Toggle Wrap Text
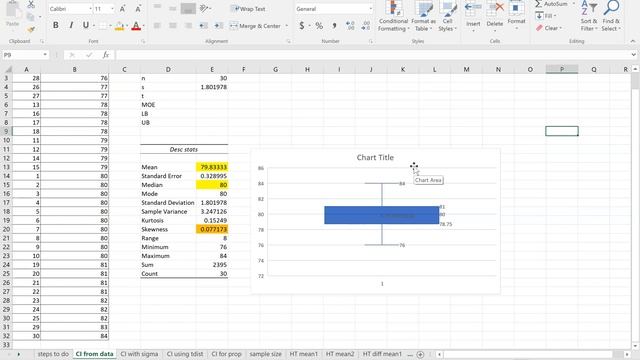Image resolution: width=640 pixels, height=360 pixels. [248, 9]
